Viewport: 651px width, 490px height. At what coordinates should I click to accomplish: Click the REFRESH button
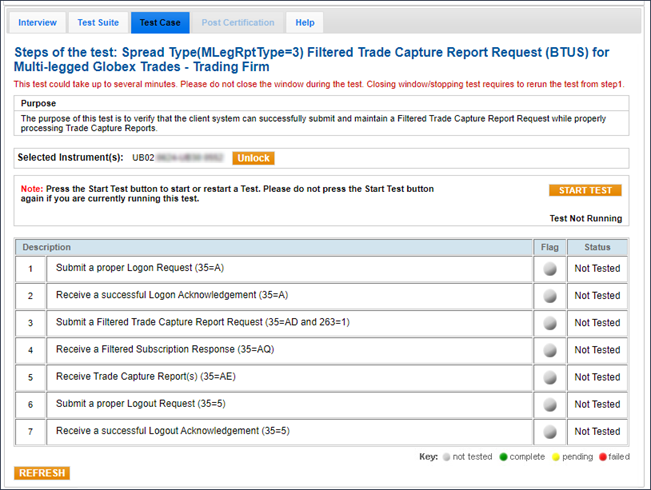[x=42, y=473]
